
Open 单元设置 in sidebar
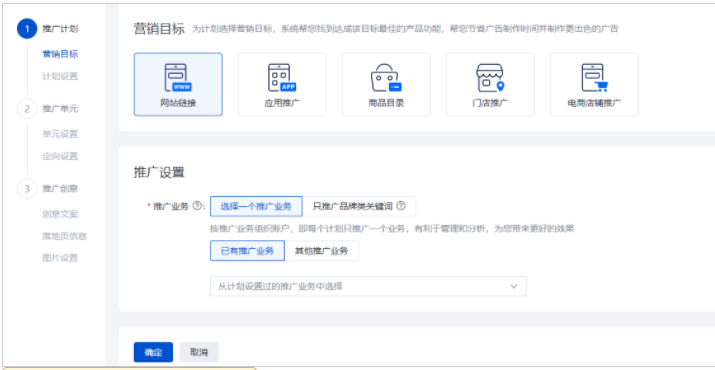click(x=60, y=134)
